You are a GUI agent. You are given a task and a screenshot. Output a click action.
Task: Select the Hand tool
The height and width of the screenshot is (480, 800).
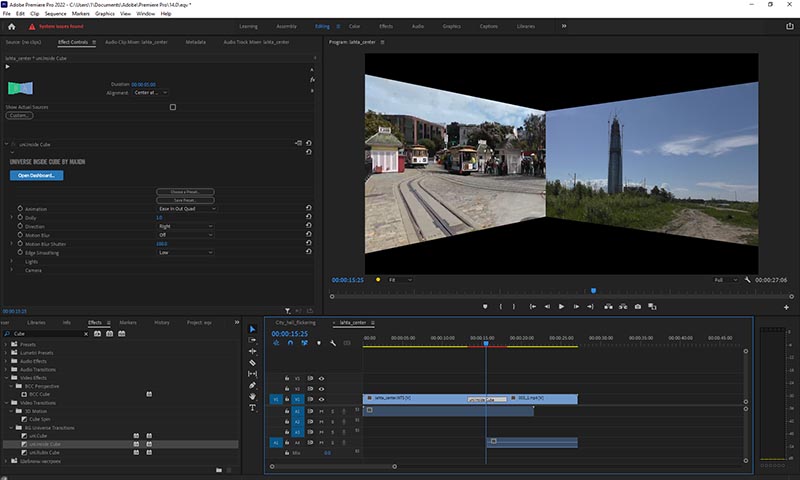(253, 396)
